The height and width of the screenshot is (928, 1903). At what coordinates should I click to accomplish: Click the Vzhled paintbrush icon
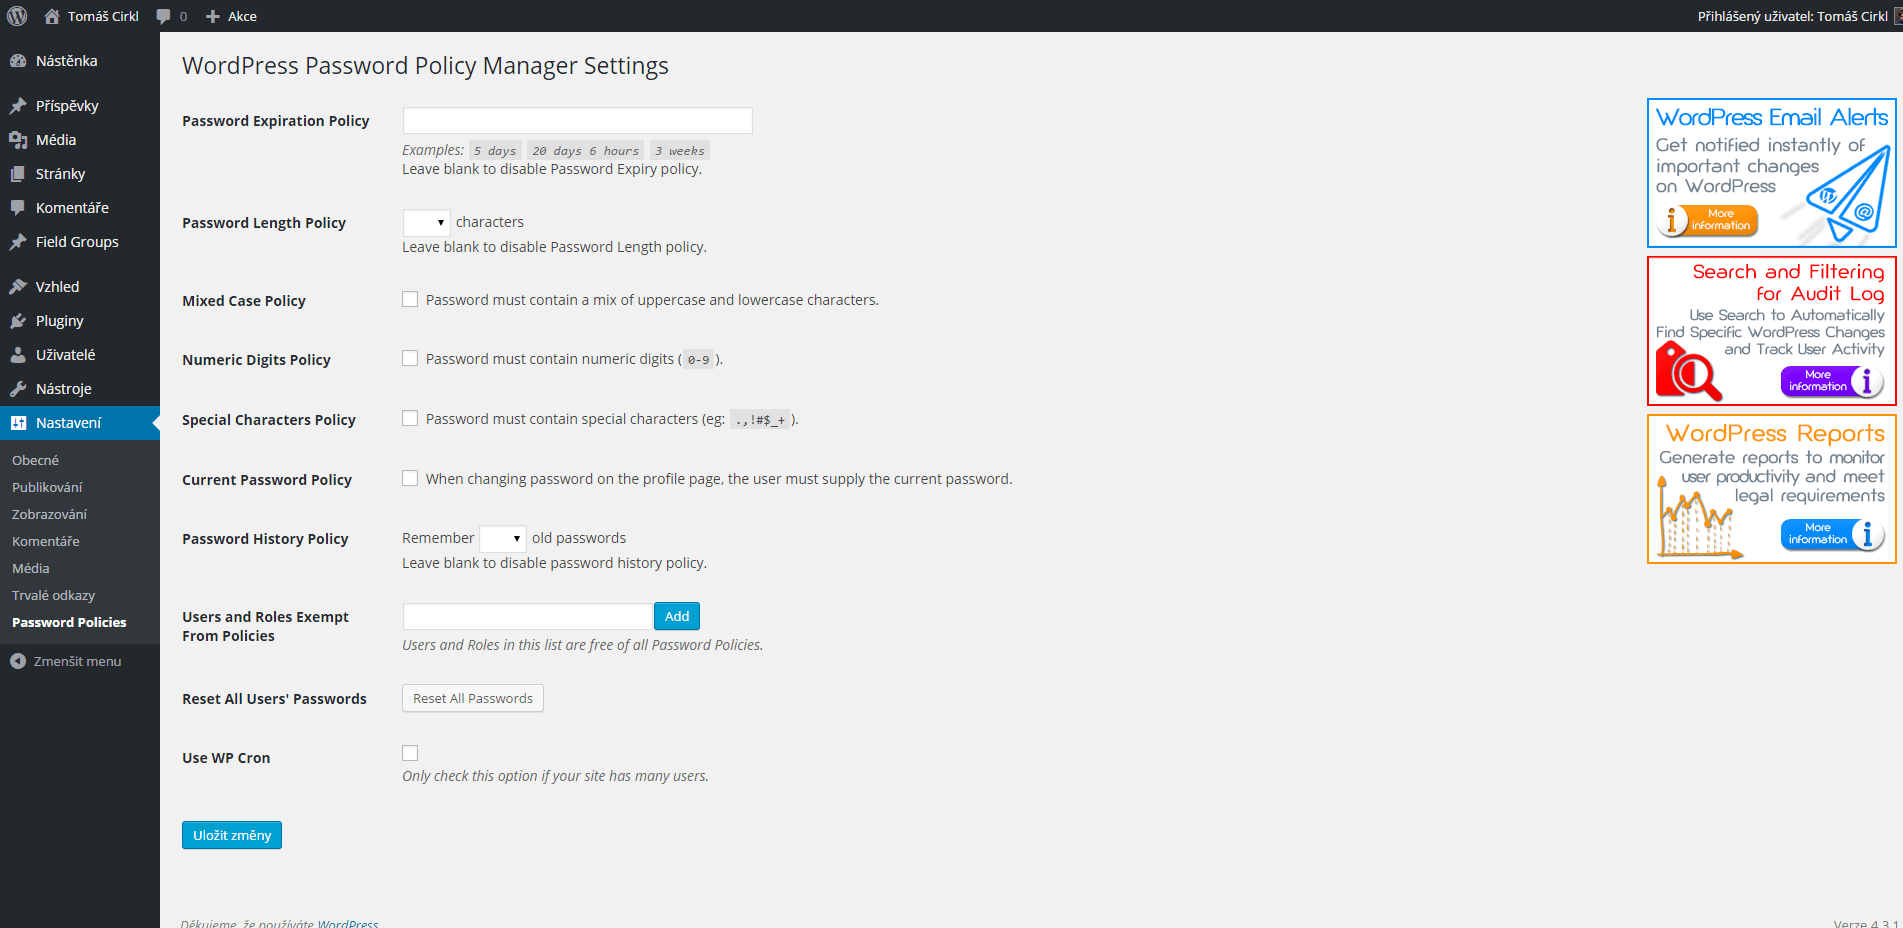coord(18,287)
